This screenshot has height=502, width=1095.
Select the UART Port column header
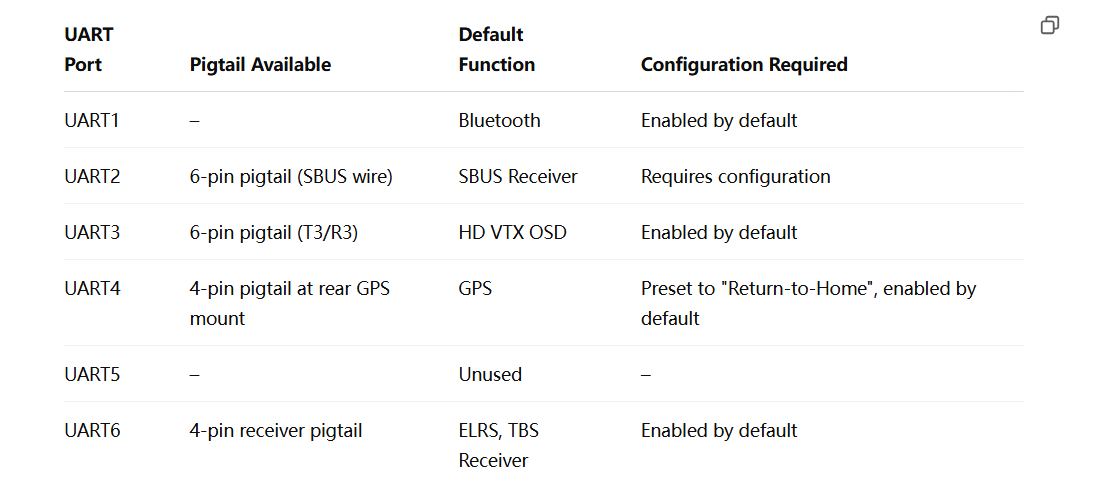[x=89, y=50]
